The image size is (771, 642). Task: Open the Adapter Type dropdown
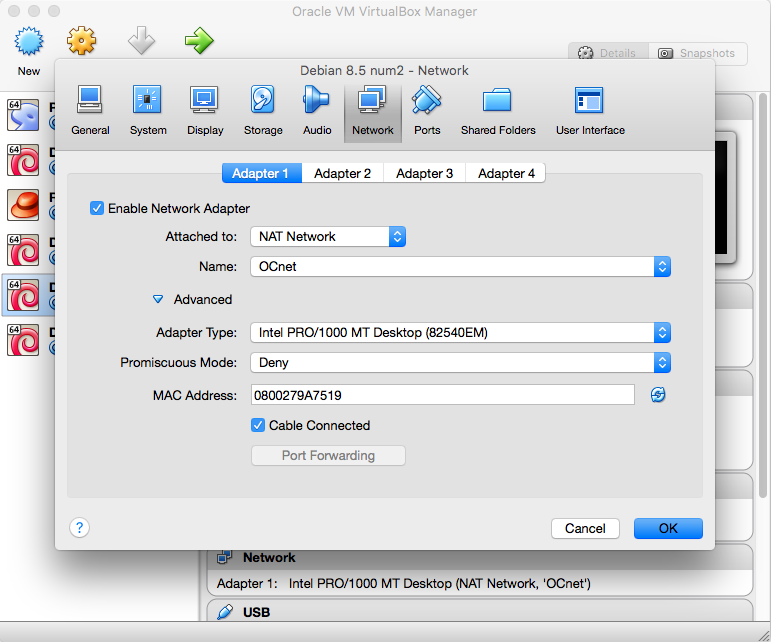click(460, 333)
